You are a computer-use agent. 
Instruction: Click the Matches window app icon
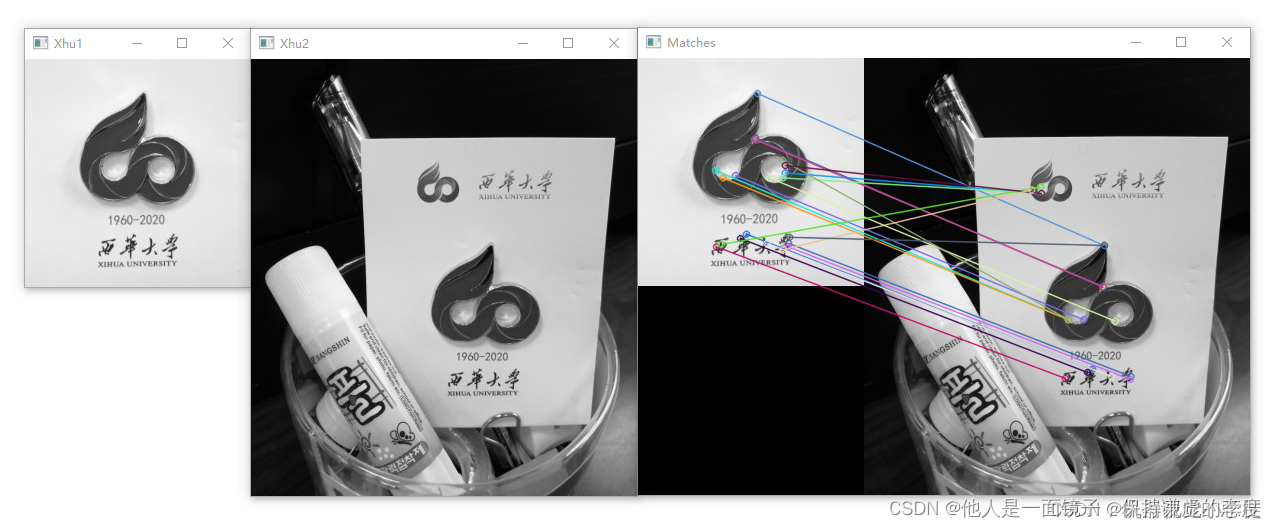click(653, 42)
